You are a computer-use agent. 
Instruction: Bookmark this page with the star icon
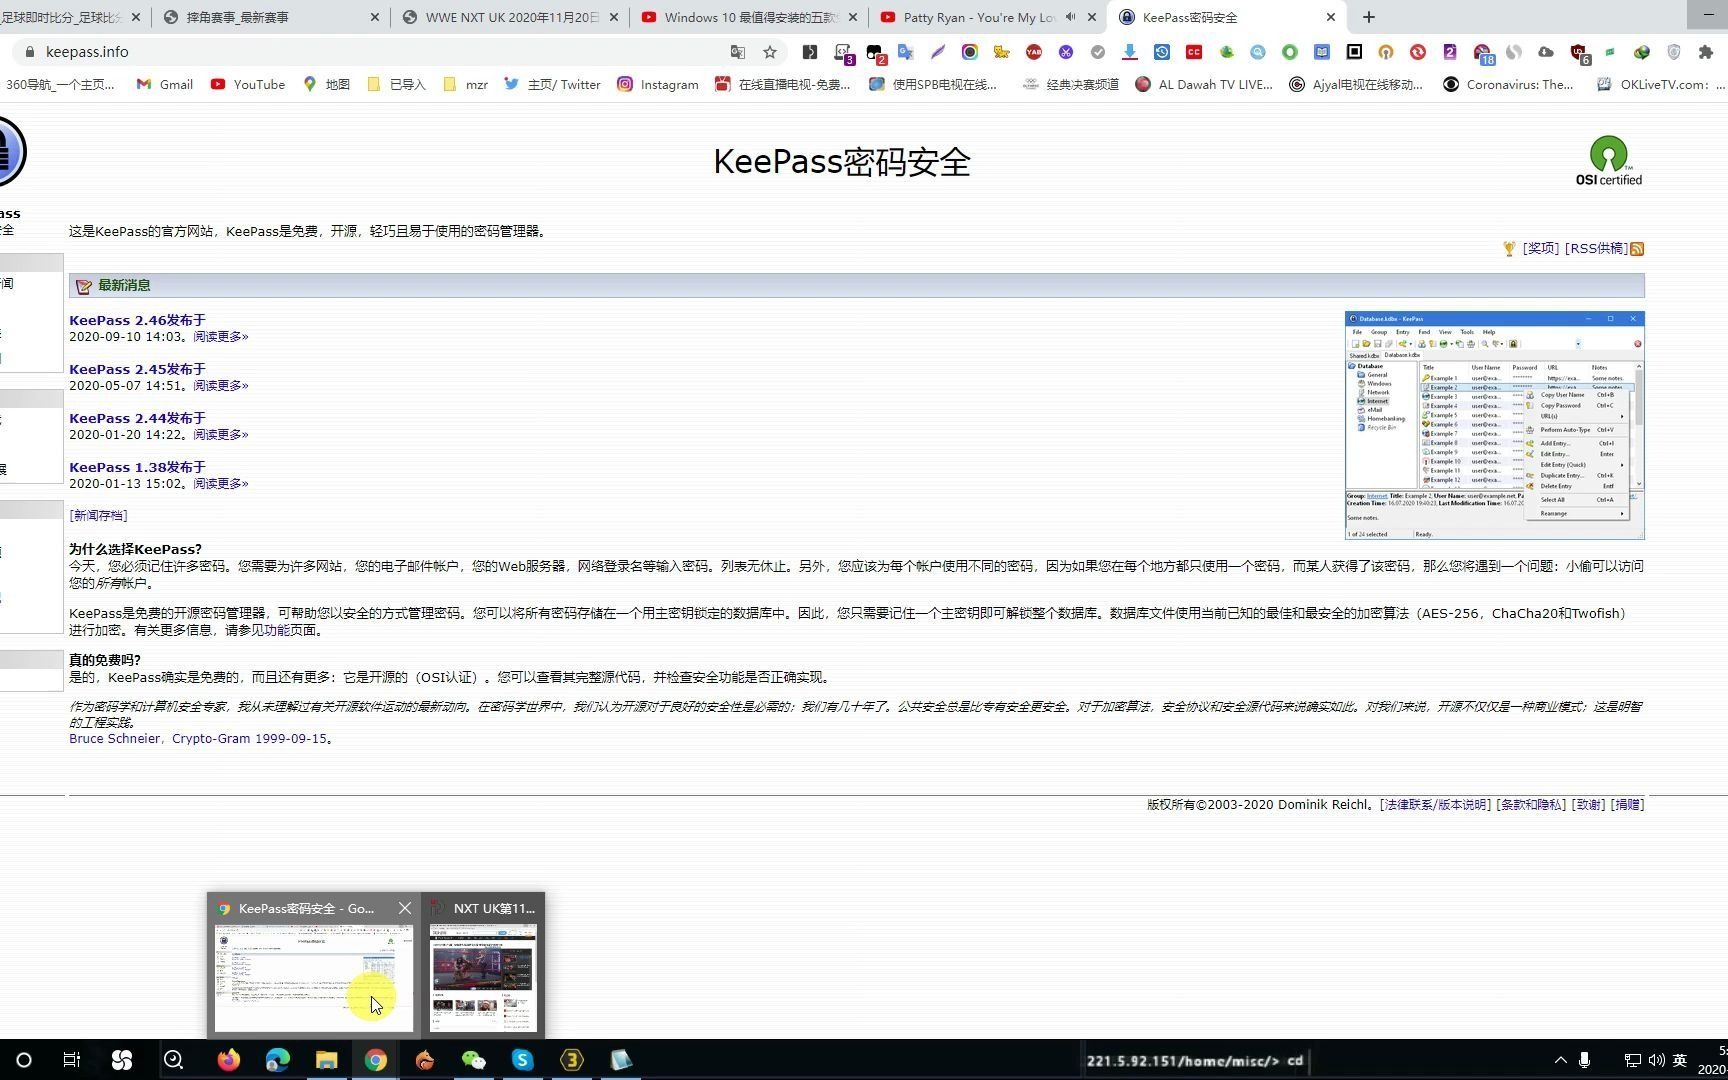pos(769,52)
